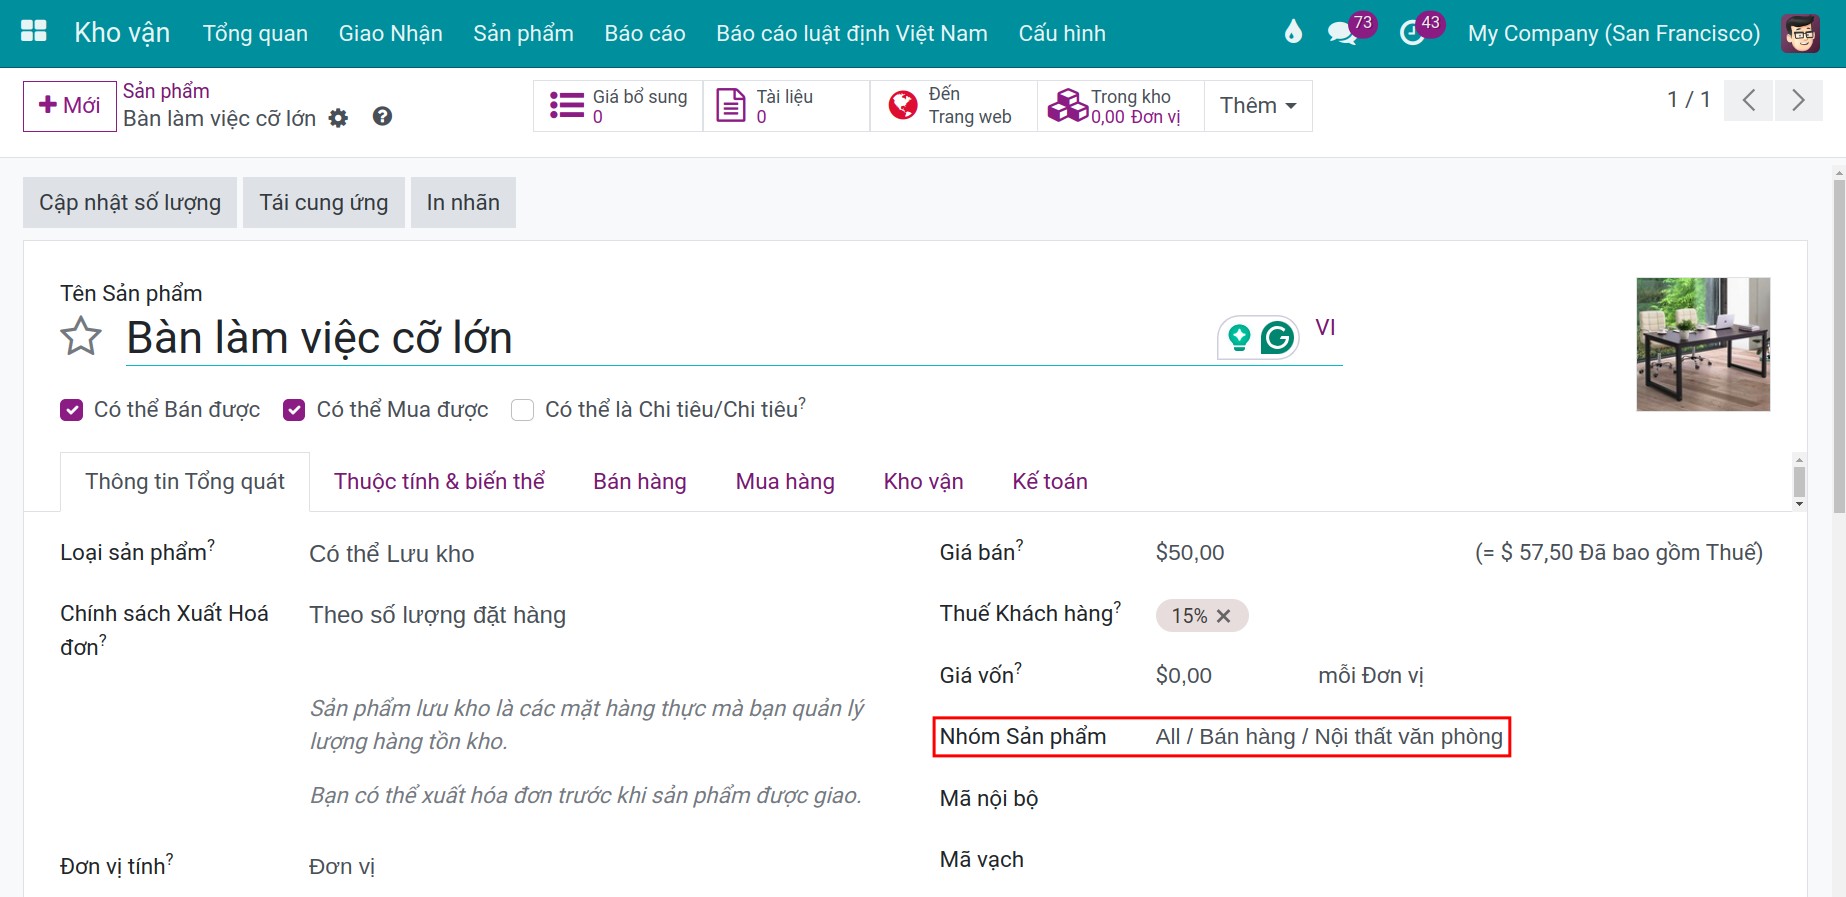
Task: Open the Sản phẩm breadcrumb link
Action: pyautogui.click(x=166, y=91)
